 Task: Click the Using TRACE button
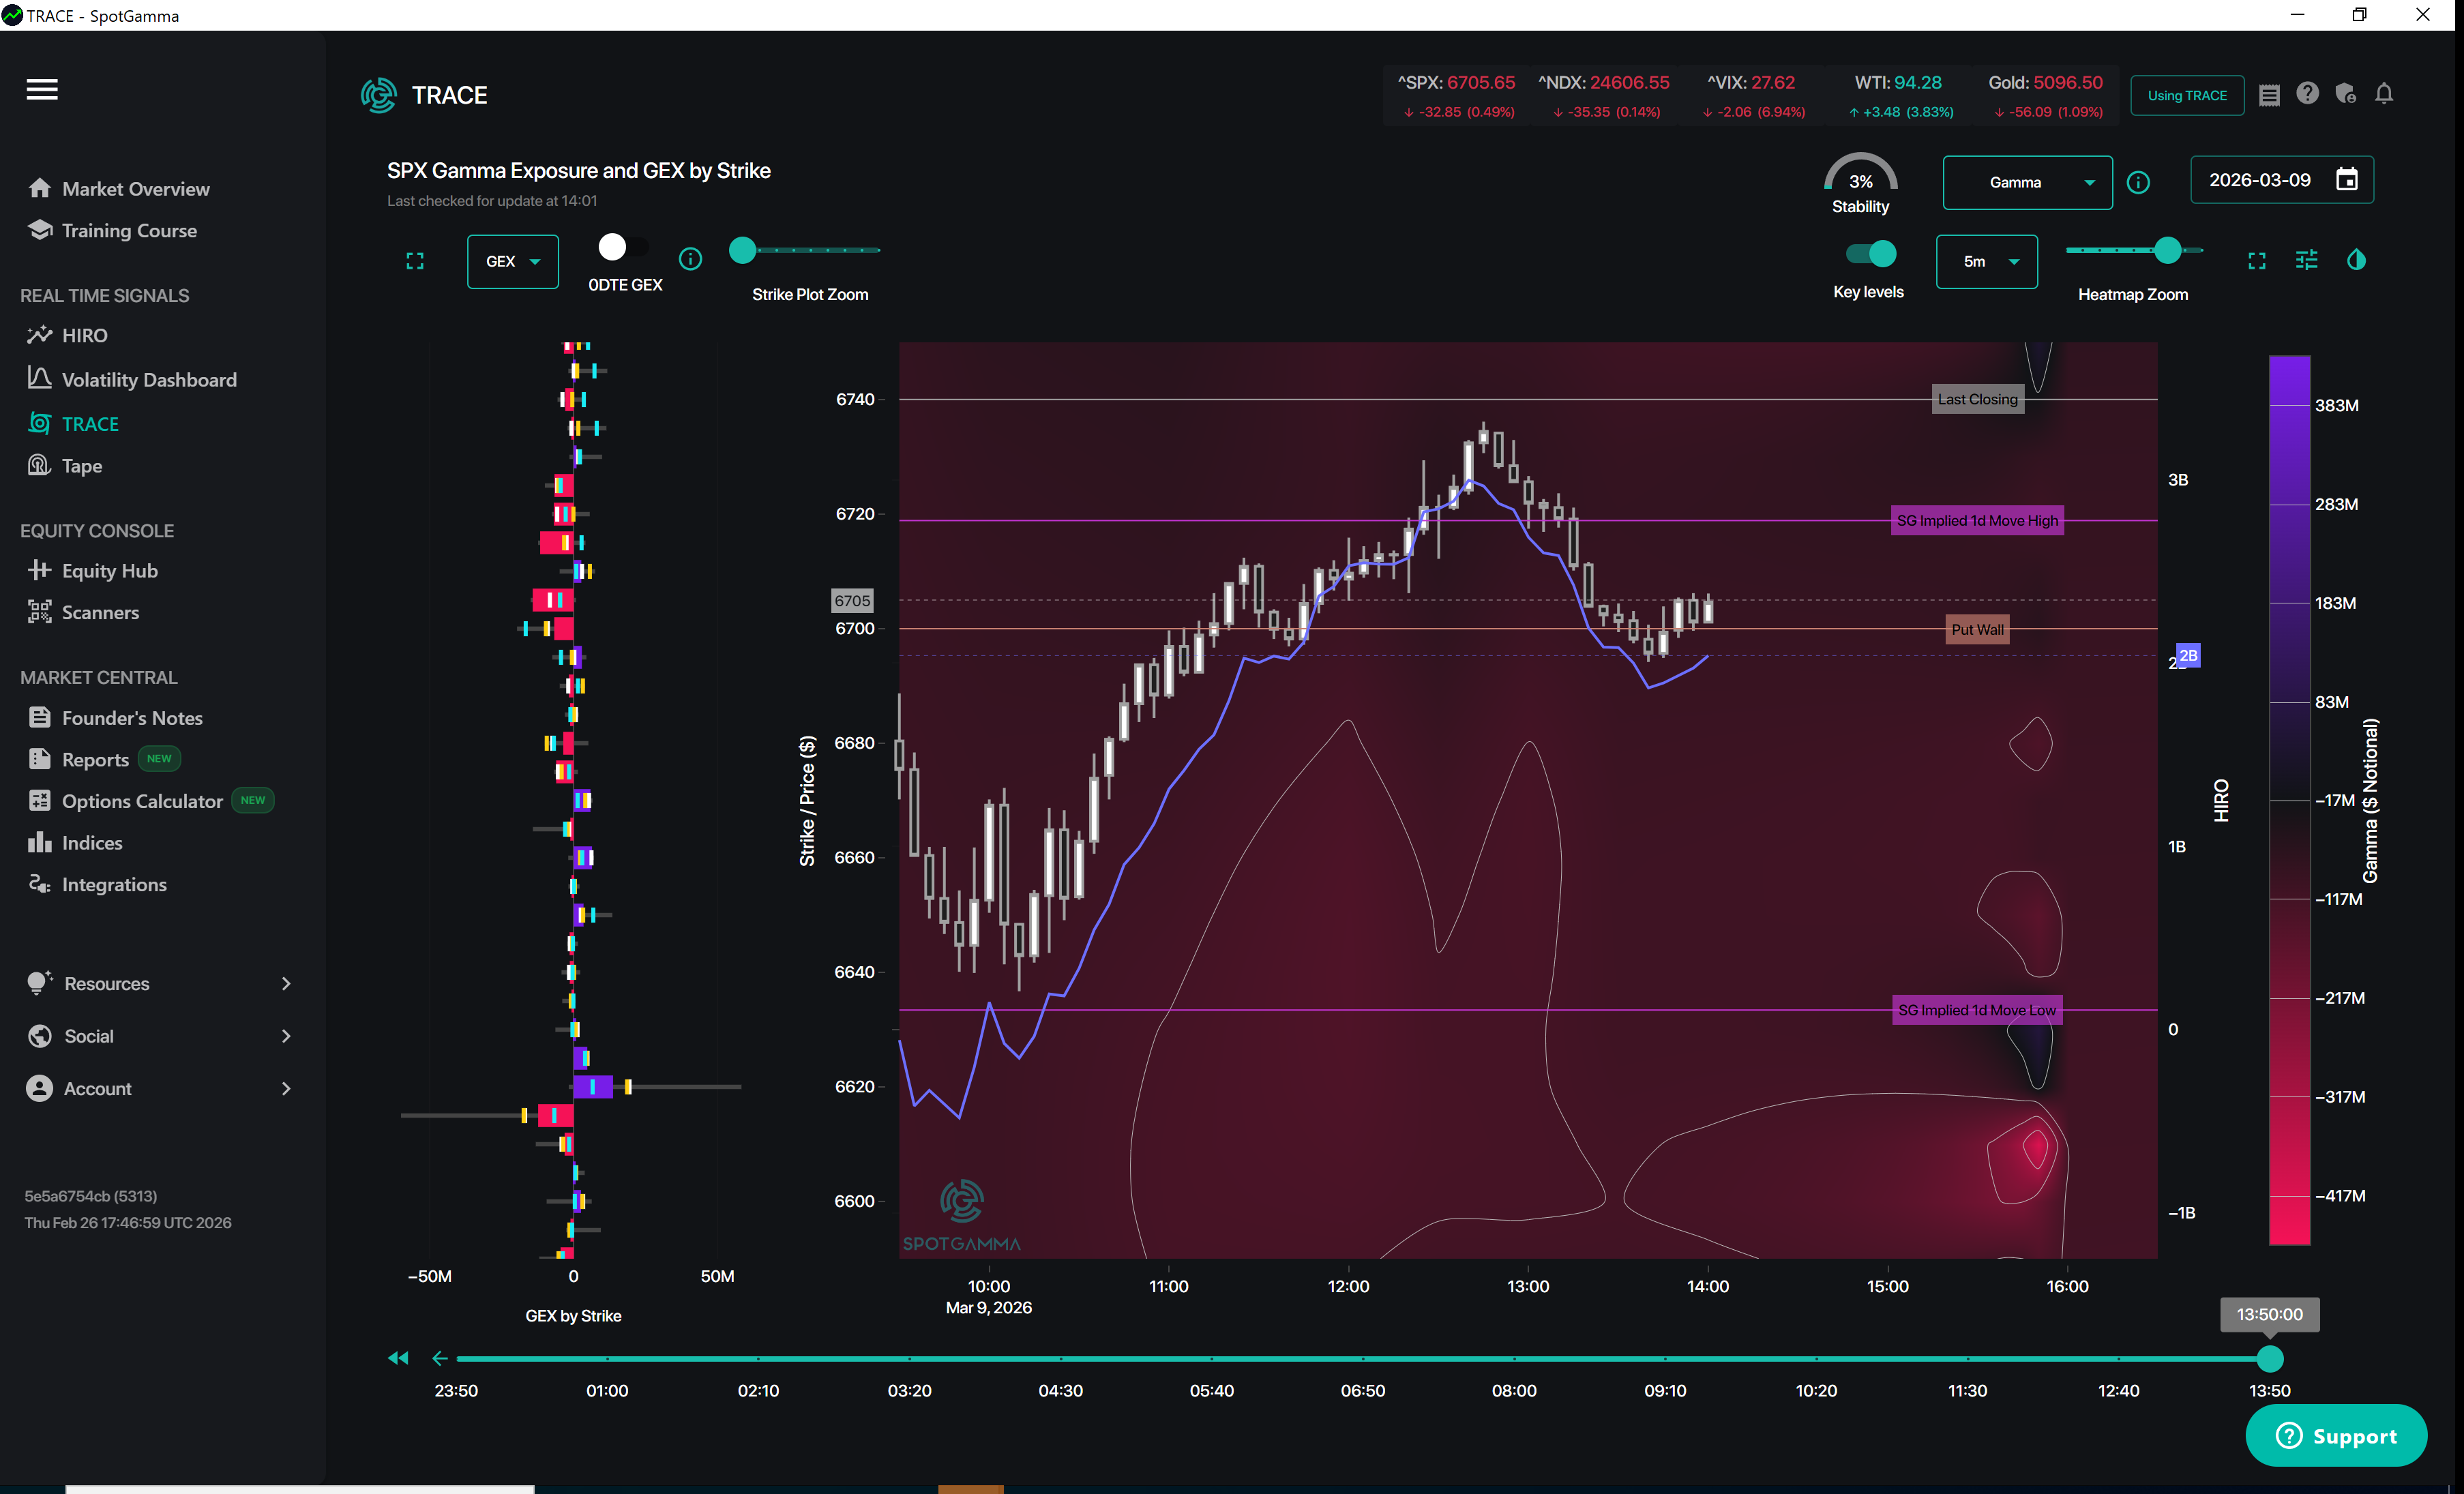click(2187, 95)
